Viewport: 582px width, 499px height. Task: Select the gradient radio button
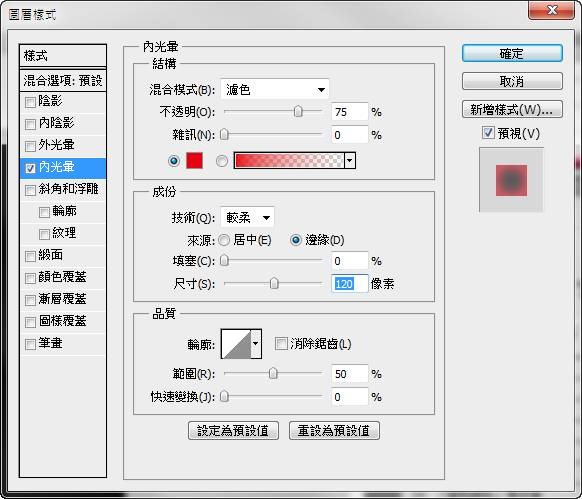222,161
